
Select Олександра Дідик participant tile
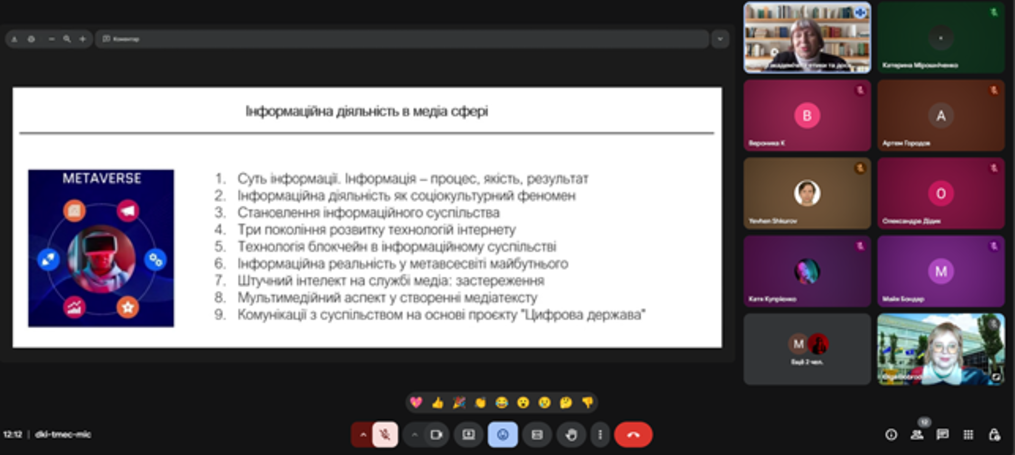point(941,193)
